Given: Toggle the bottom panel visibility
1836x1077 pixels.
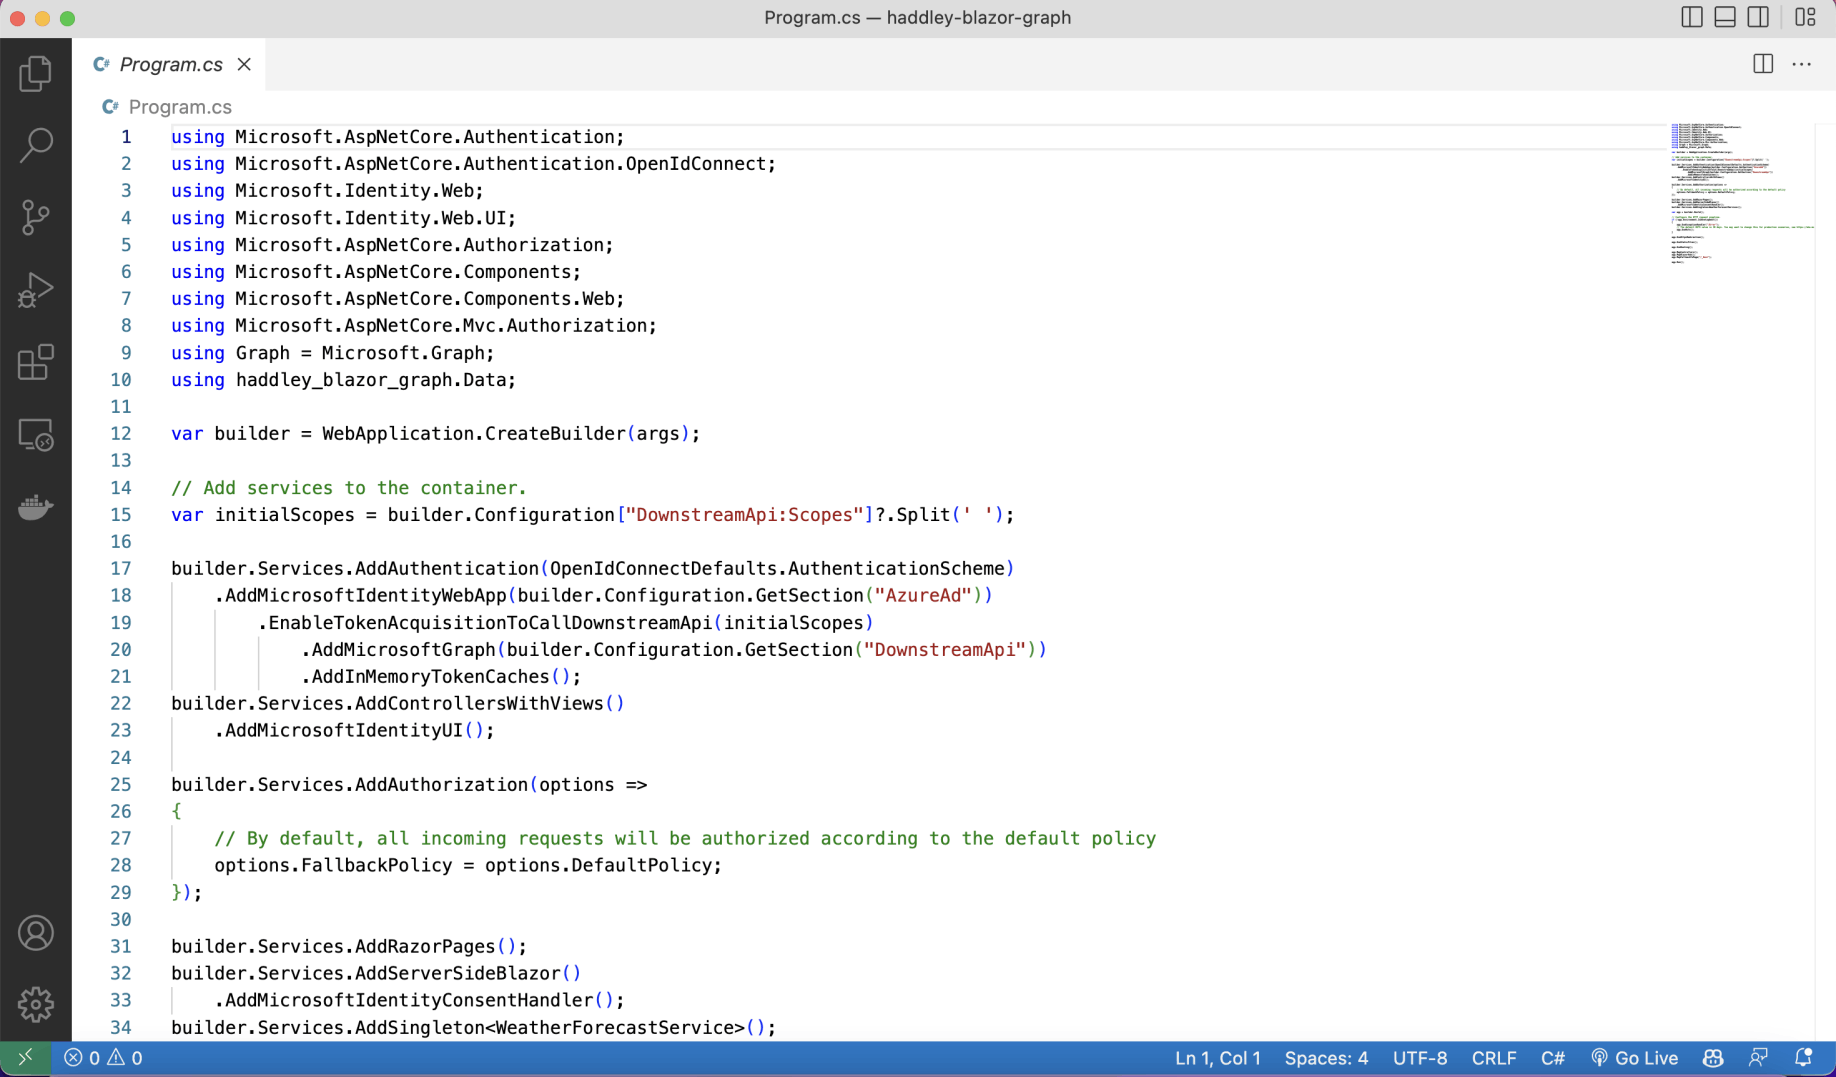Looking at the screenshot, I should point(1724,17).
